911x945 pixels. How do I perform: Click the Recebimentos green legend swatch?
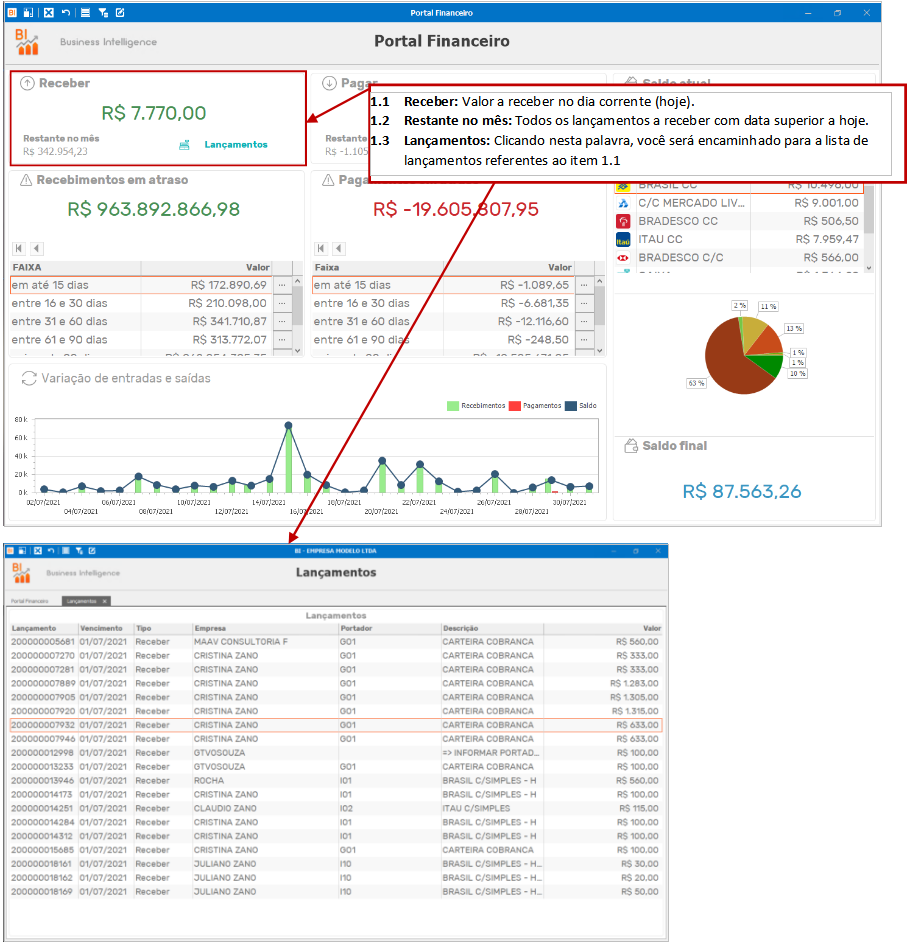point(452,406)
